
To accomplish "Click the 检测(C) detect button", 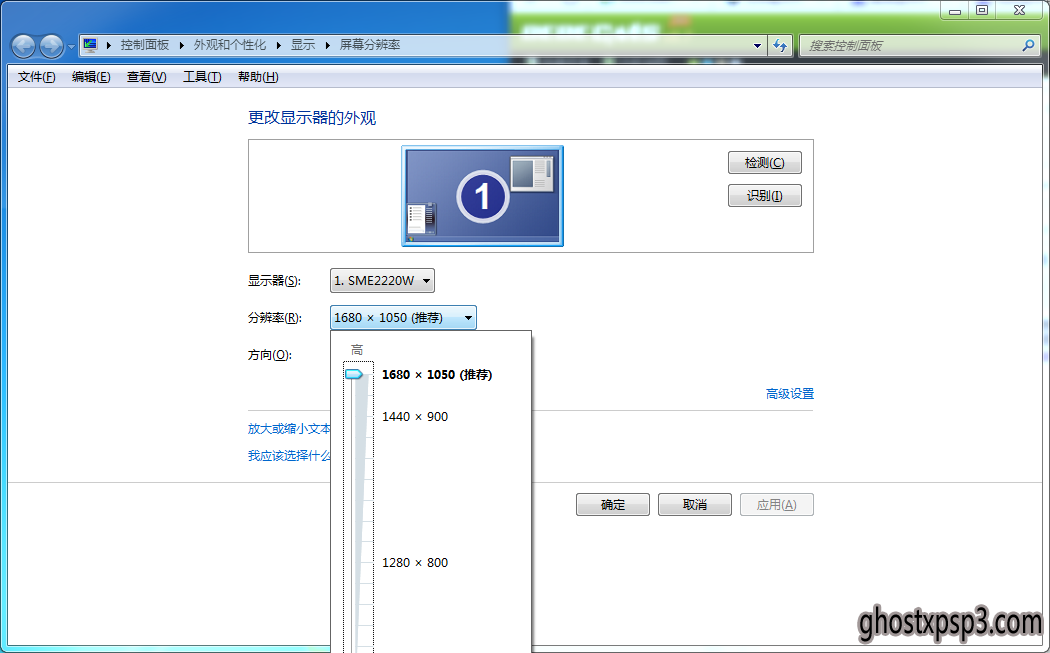I will [x=765, y=163].
